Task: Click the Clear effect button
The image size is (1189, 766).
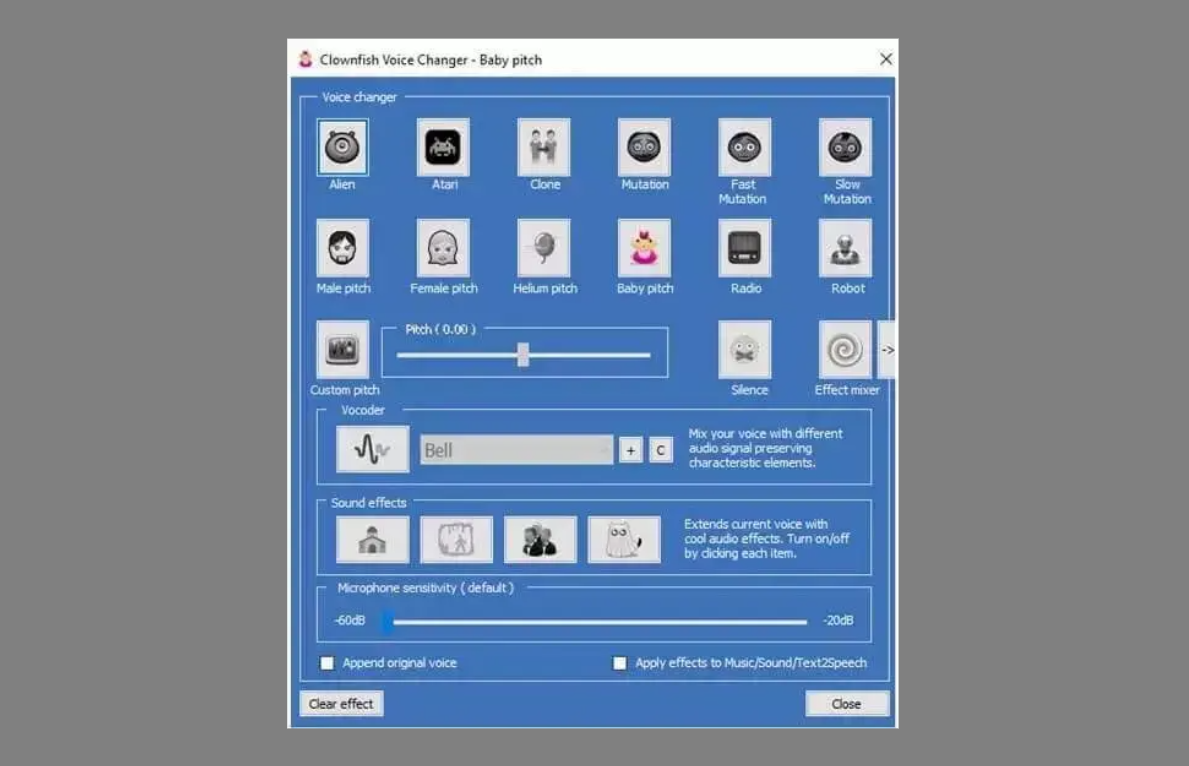Action: coord(341,704)
